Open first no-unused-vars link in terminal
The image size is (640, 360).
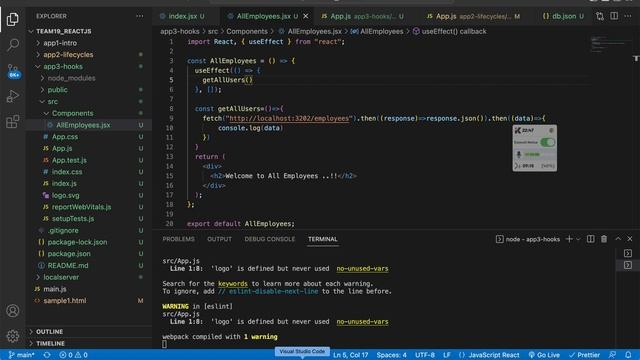pyautogui.click(x=362, y=269)
